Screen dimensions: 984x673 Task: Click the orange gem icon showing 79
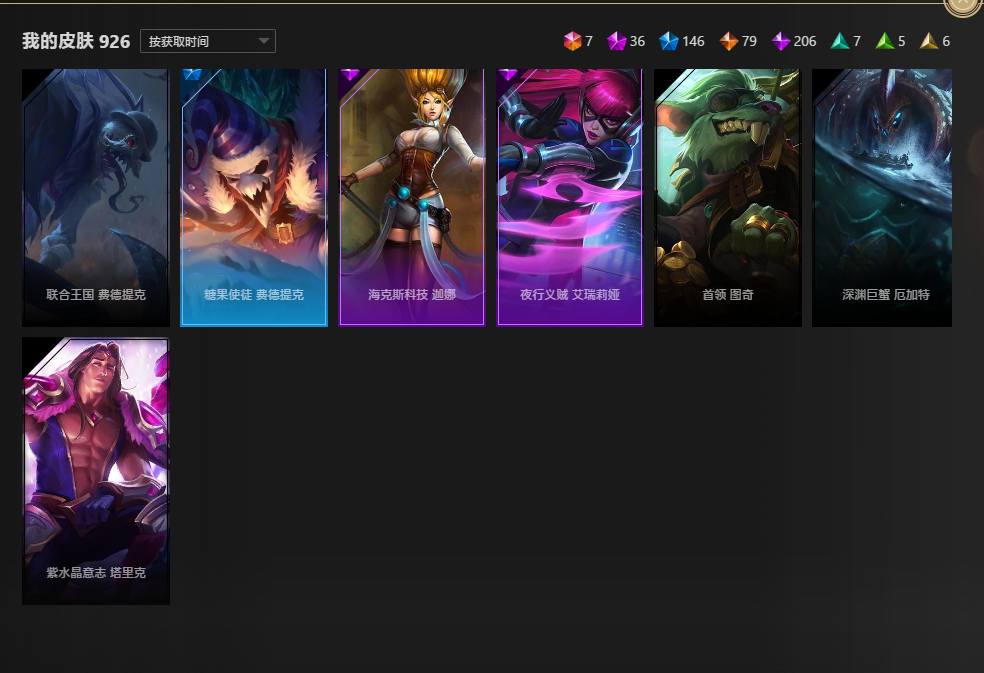(728, 41)
